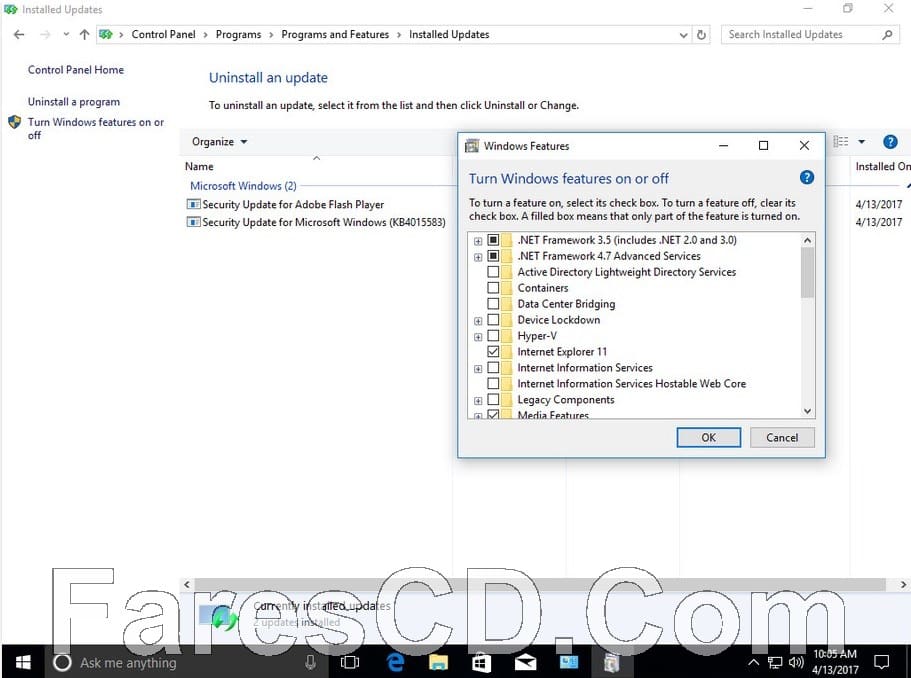Select Security Update for Adobe Flash Player
Image resolution: width=911 pixels, height=678 pixels.
pyautogui.click(x=293, y=205)
